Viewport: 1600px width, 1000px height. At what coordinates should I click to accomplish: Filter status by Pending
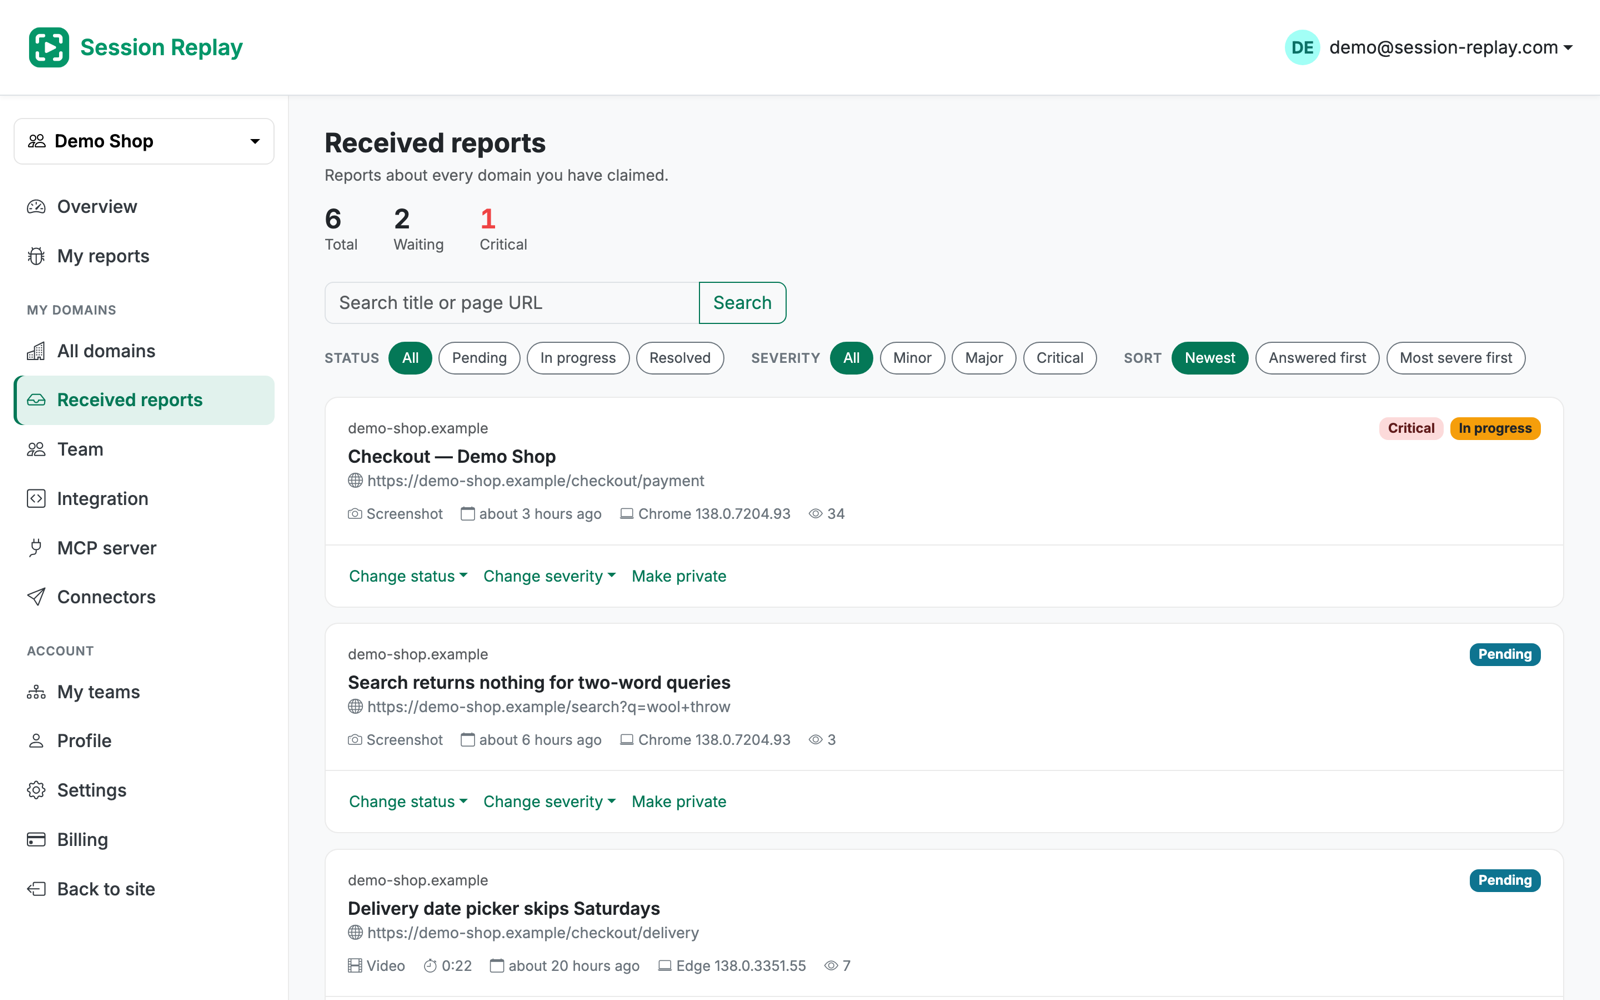(x=479, y=358)
